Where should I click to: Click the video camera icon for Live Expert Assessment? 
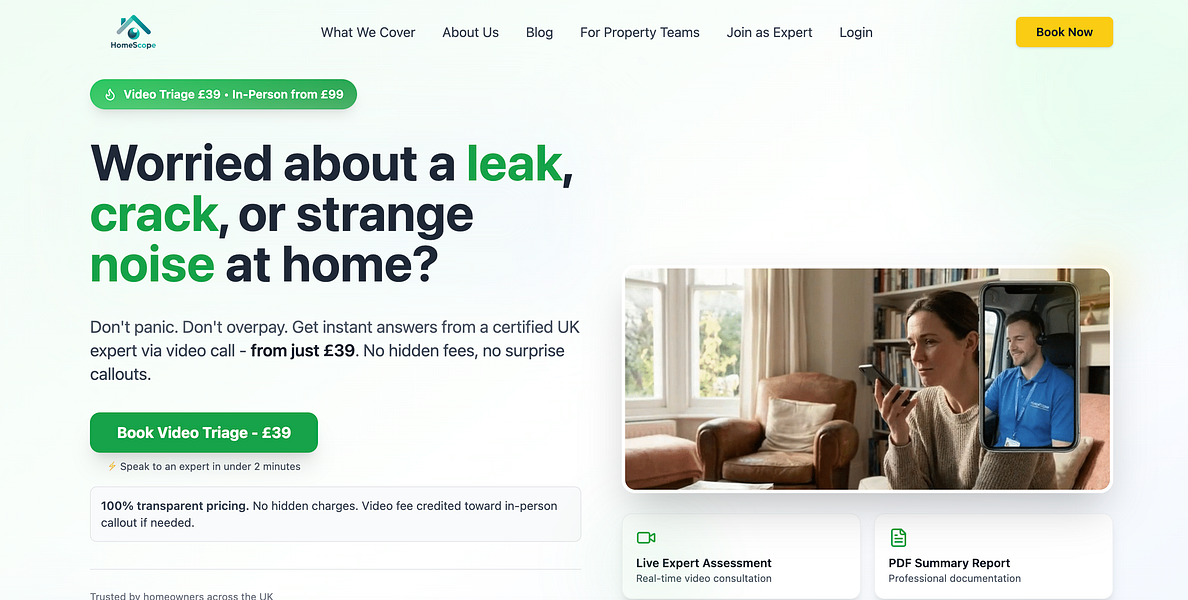tap(646, 538)
